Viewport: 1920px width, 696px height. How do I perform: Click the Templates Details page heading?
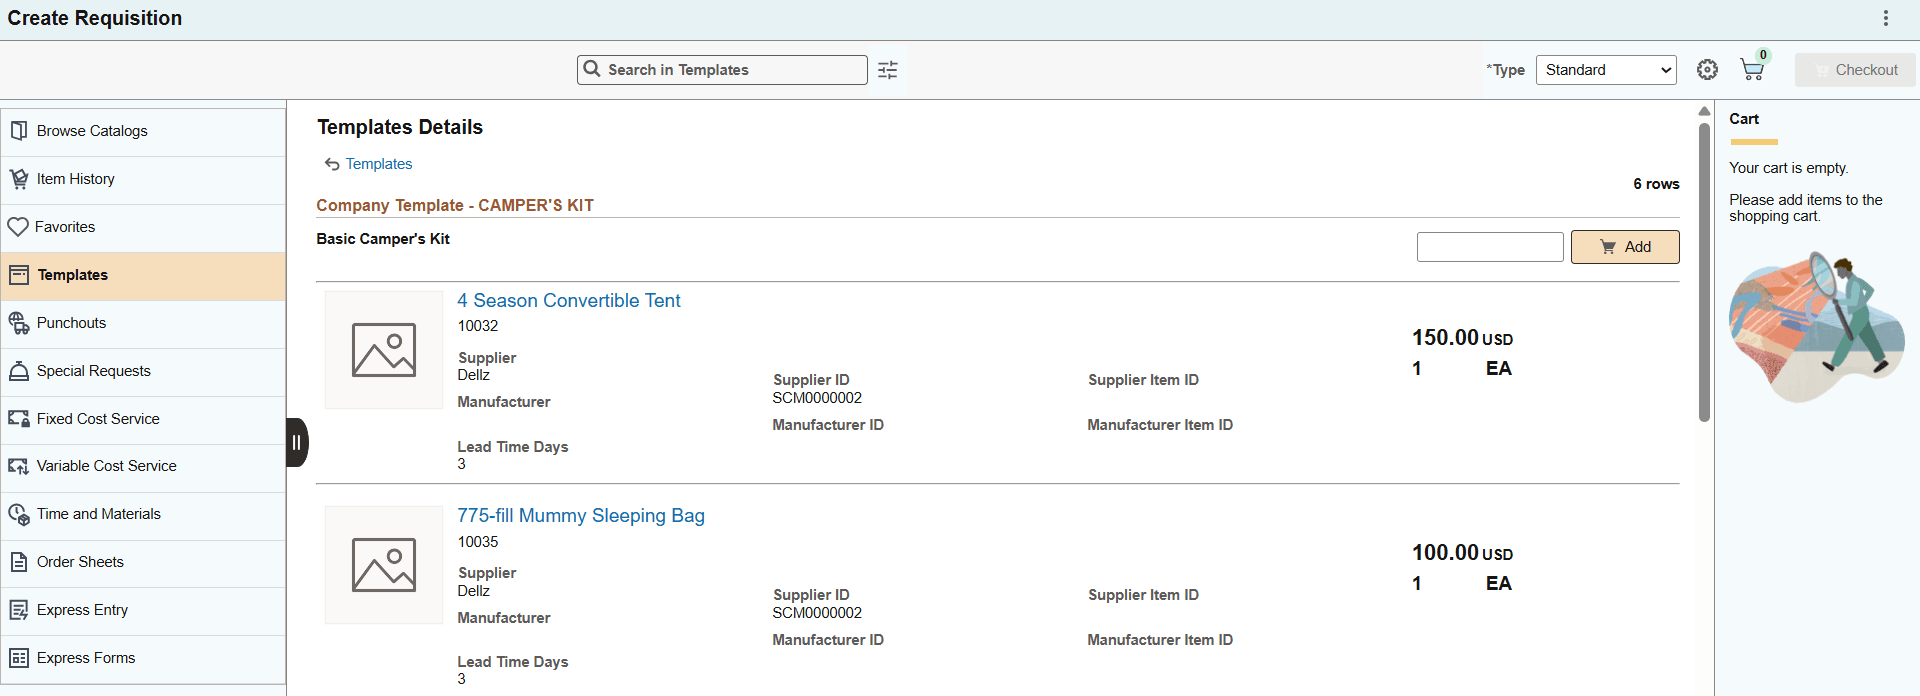tap(400, 127)
